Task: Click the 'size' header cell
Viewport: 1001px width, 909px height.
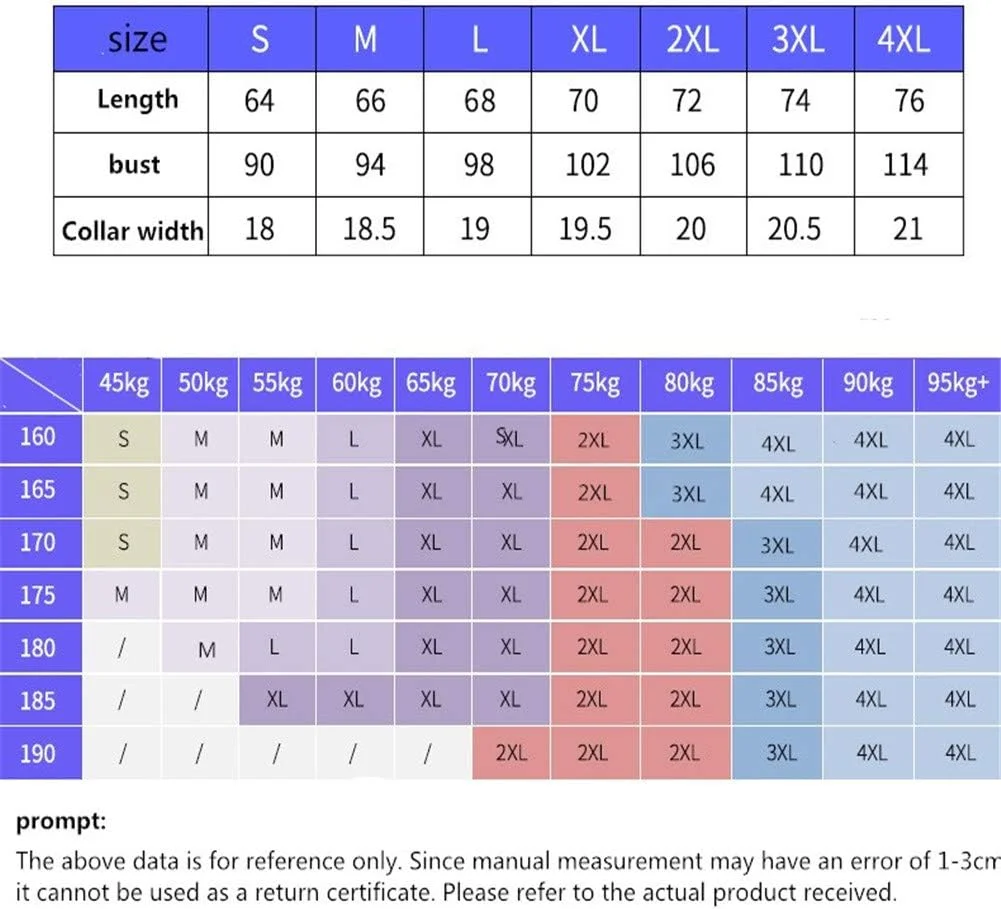Action: 138,39
